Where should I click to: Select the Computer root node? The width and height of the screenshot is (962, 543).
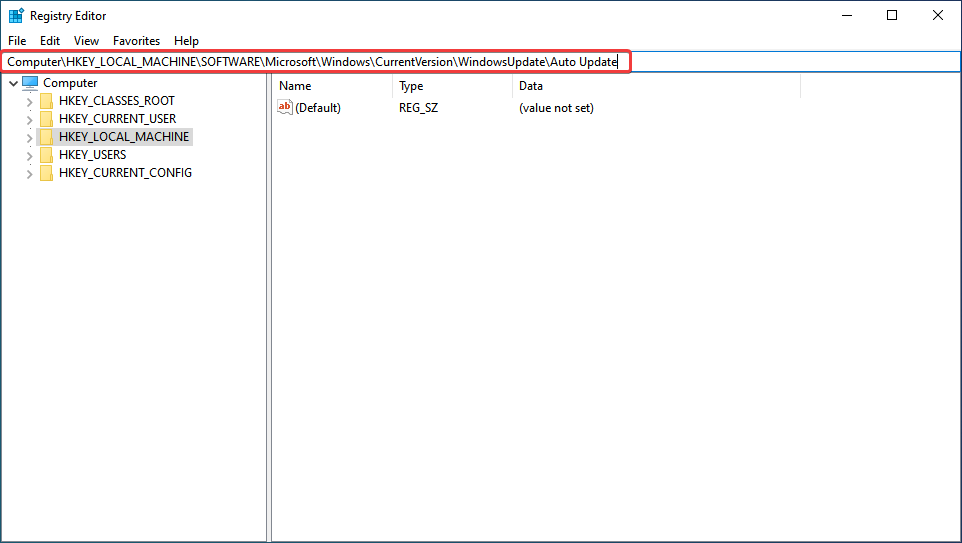point(70,83)
